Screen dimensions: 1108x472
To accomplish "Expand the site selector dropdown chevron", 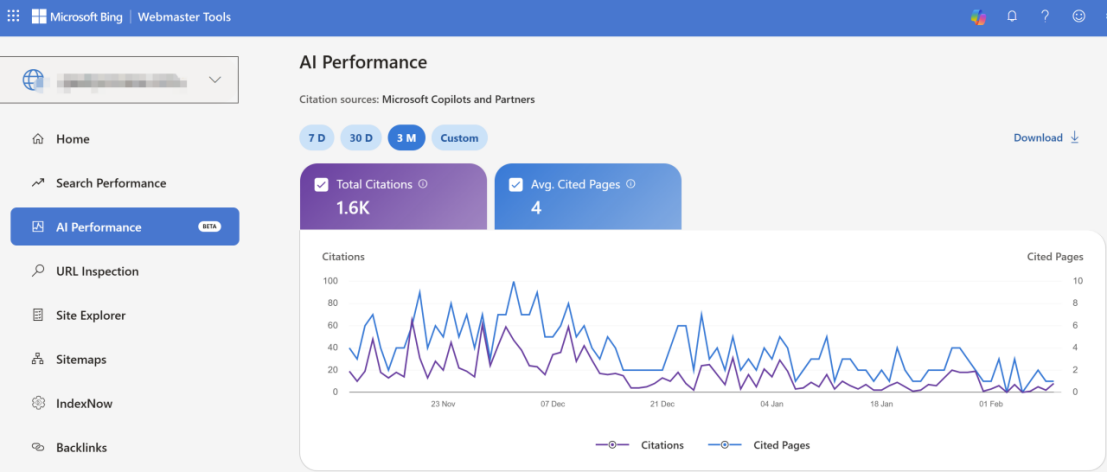I will point(216,80).
